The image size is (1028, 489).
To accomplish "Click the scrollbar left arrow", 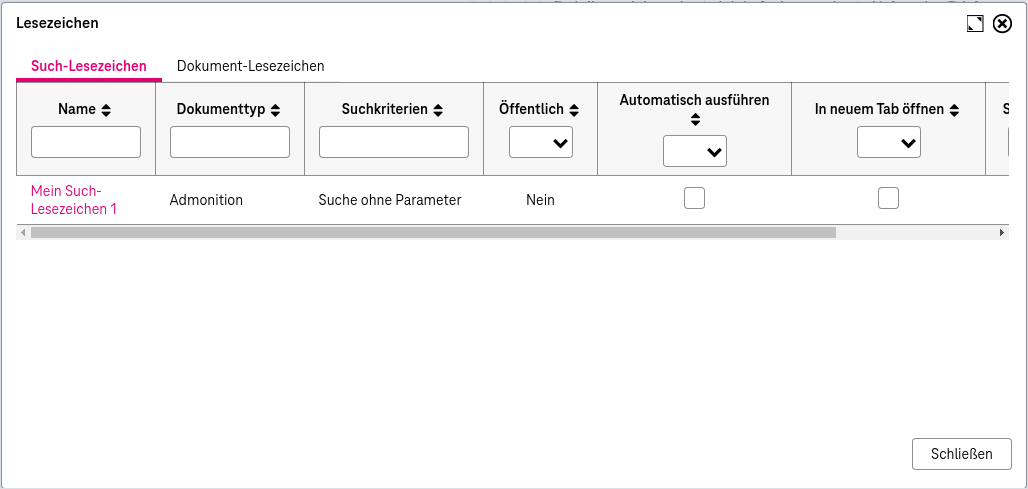I will (x=24, y=232).
